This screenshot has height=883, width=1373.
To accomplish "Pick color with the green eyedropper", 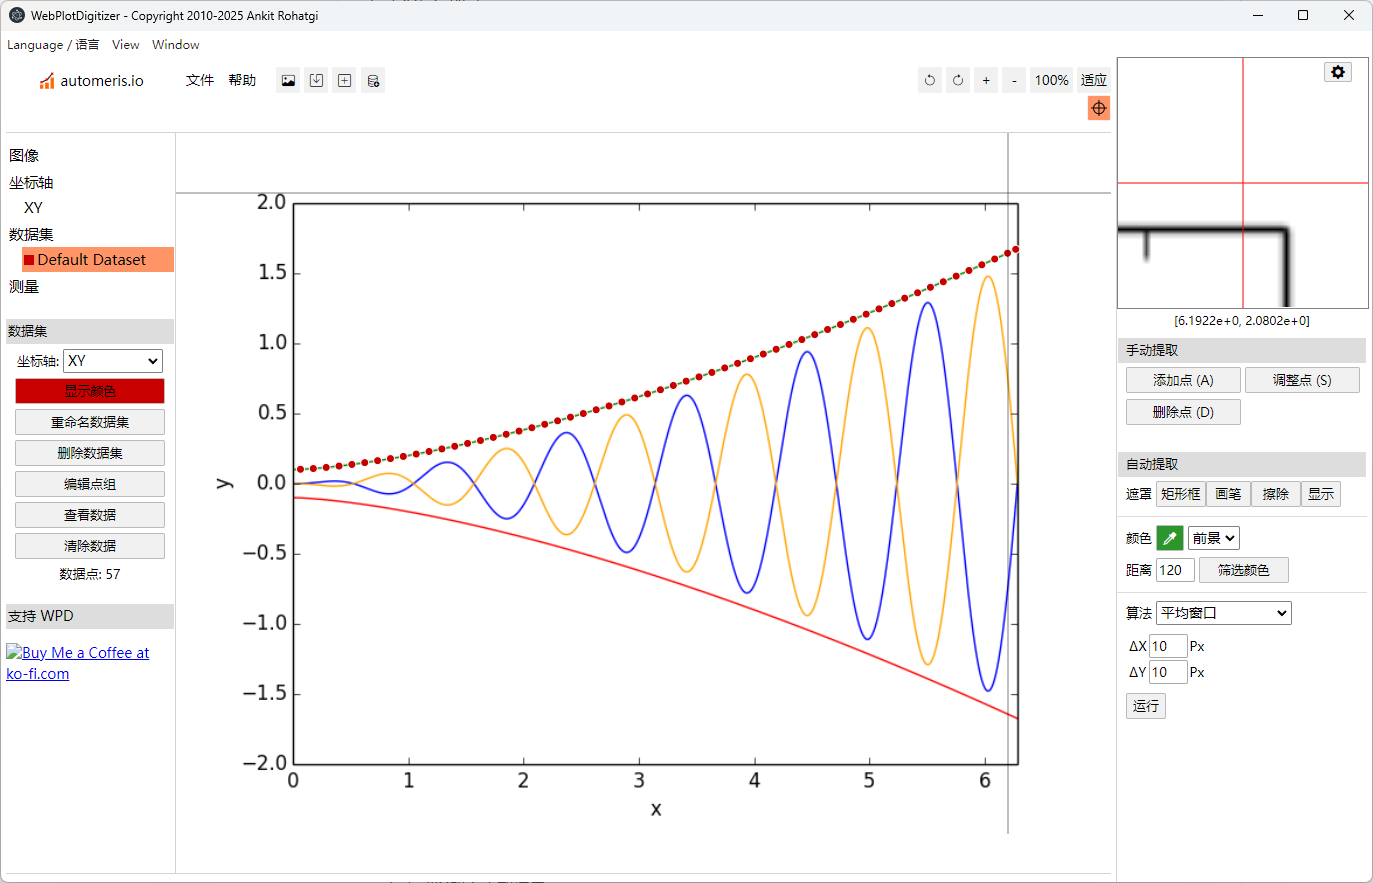I will 1170,538.
